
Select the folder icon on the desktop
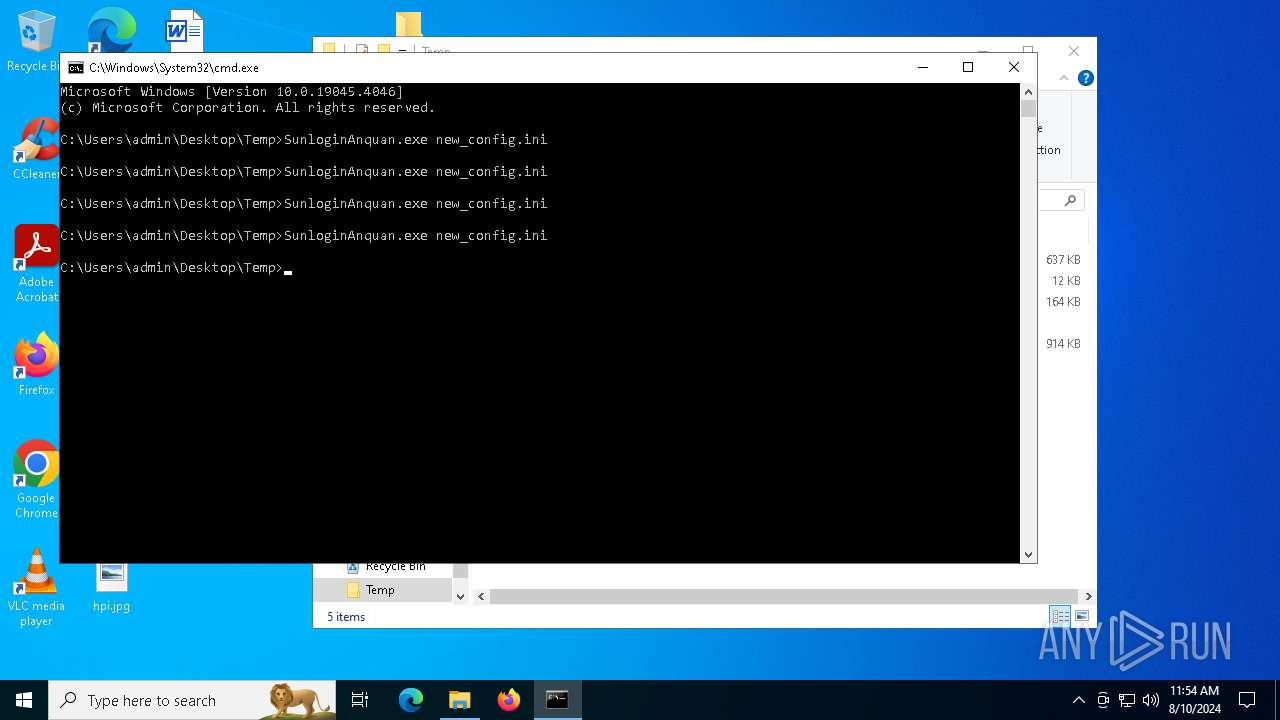408,24
